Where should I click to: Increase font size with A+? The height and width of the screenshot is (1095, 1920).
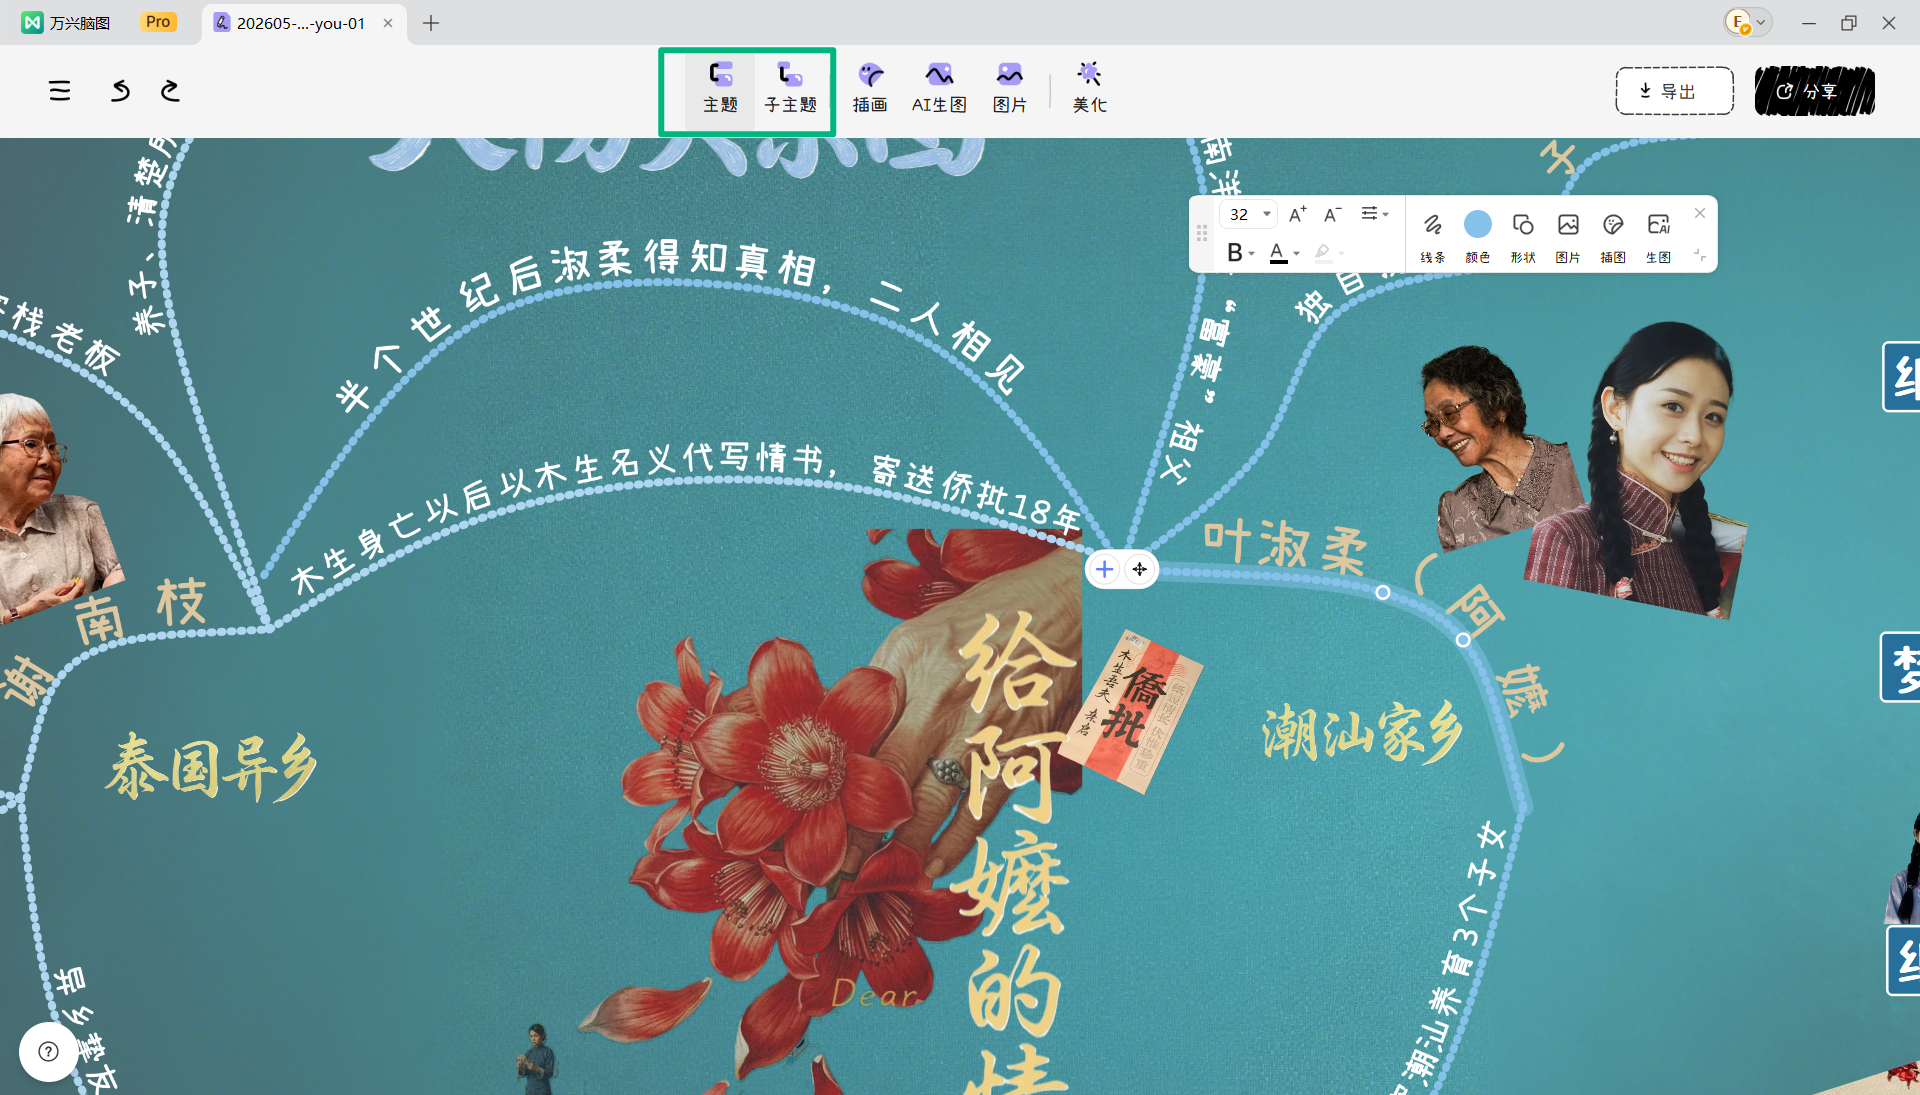(x=1297, y=214)
